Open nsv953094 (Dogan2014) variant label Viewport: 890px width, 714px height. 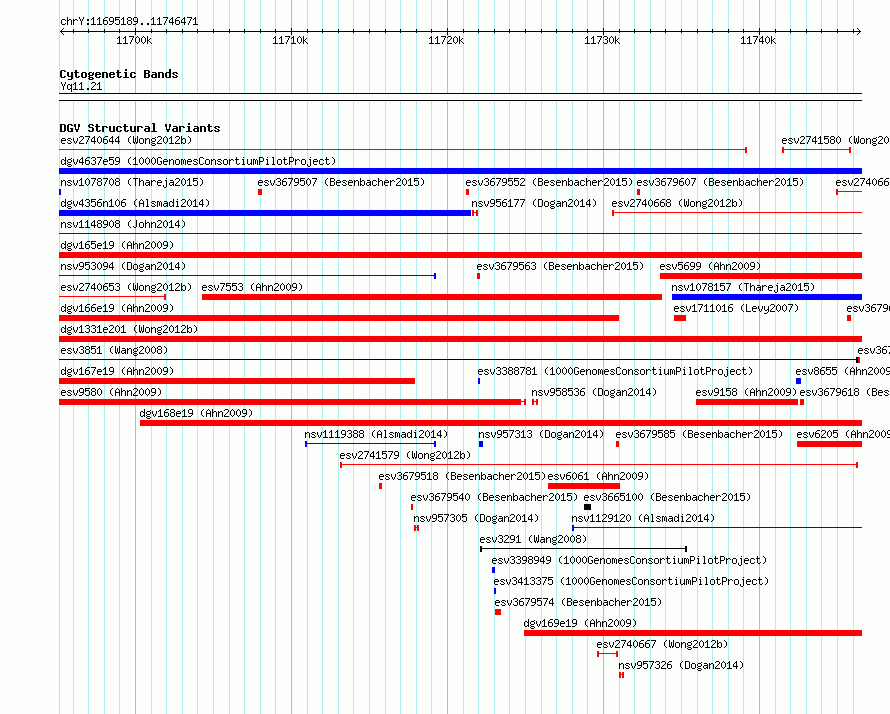tap(123, 266)
